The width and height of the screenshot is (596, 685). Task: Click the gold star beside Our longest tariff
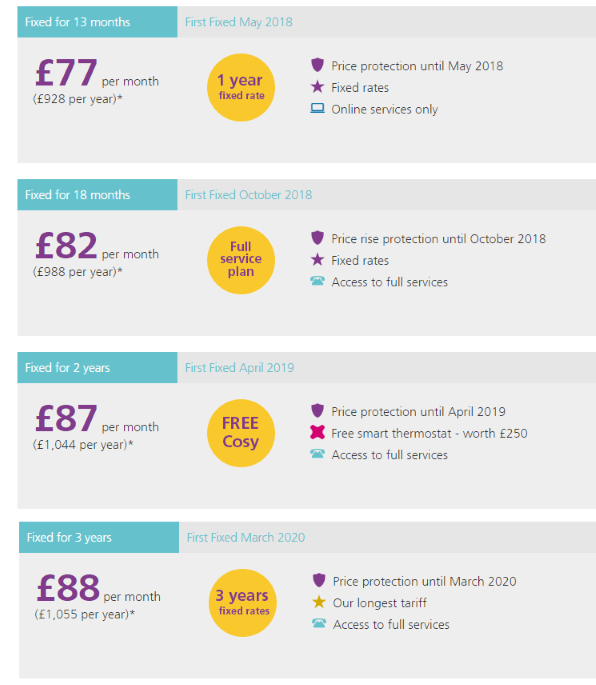319,602
